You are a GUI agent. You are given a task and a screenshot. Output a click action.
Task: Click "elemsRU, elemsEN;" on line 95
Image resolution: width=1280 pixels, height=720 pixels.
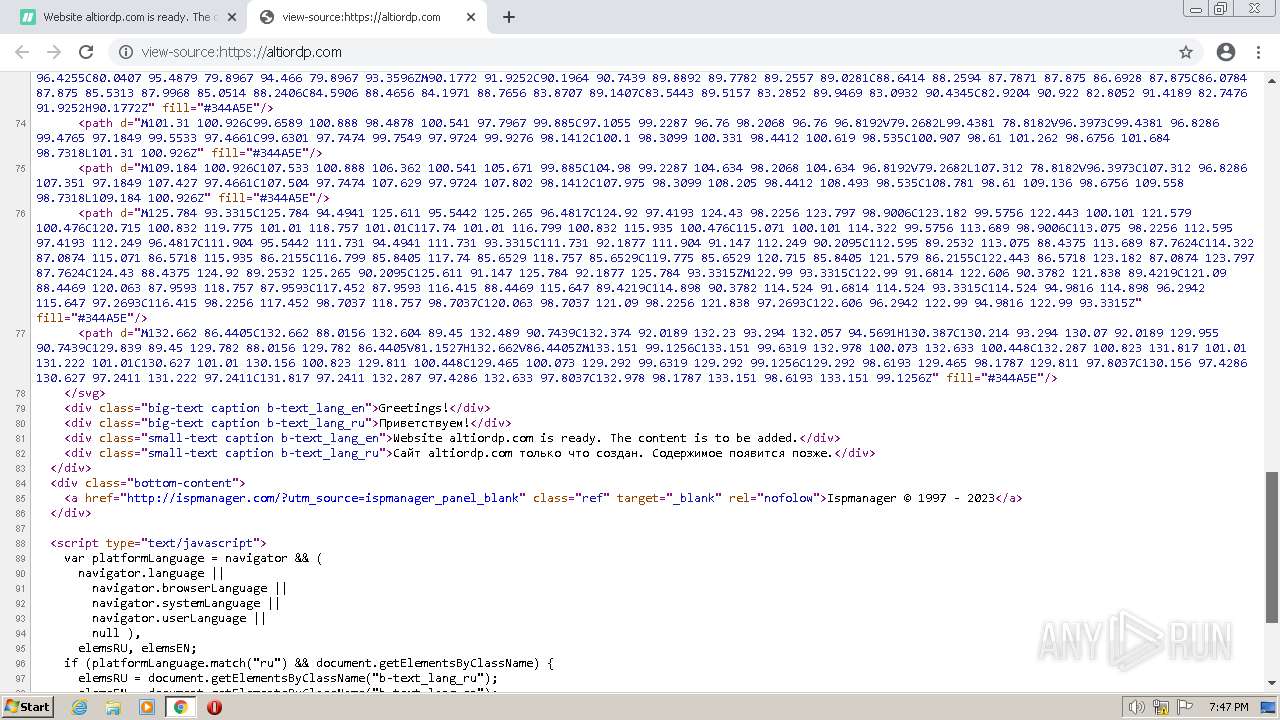137,648
